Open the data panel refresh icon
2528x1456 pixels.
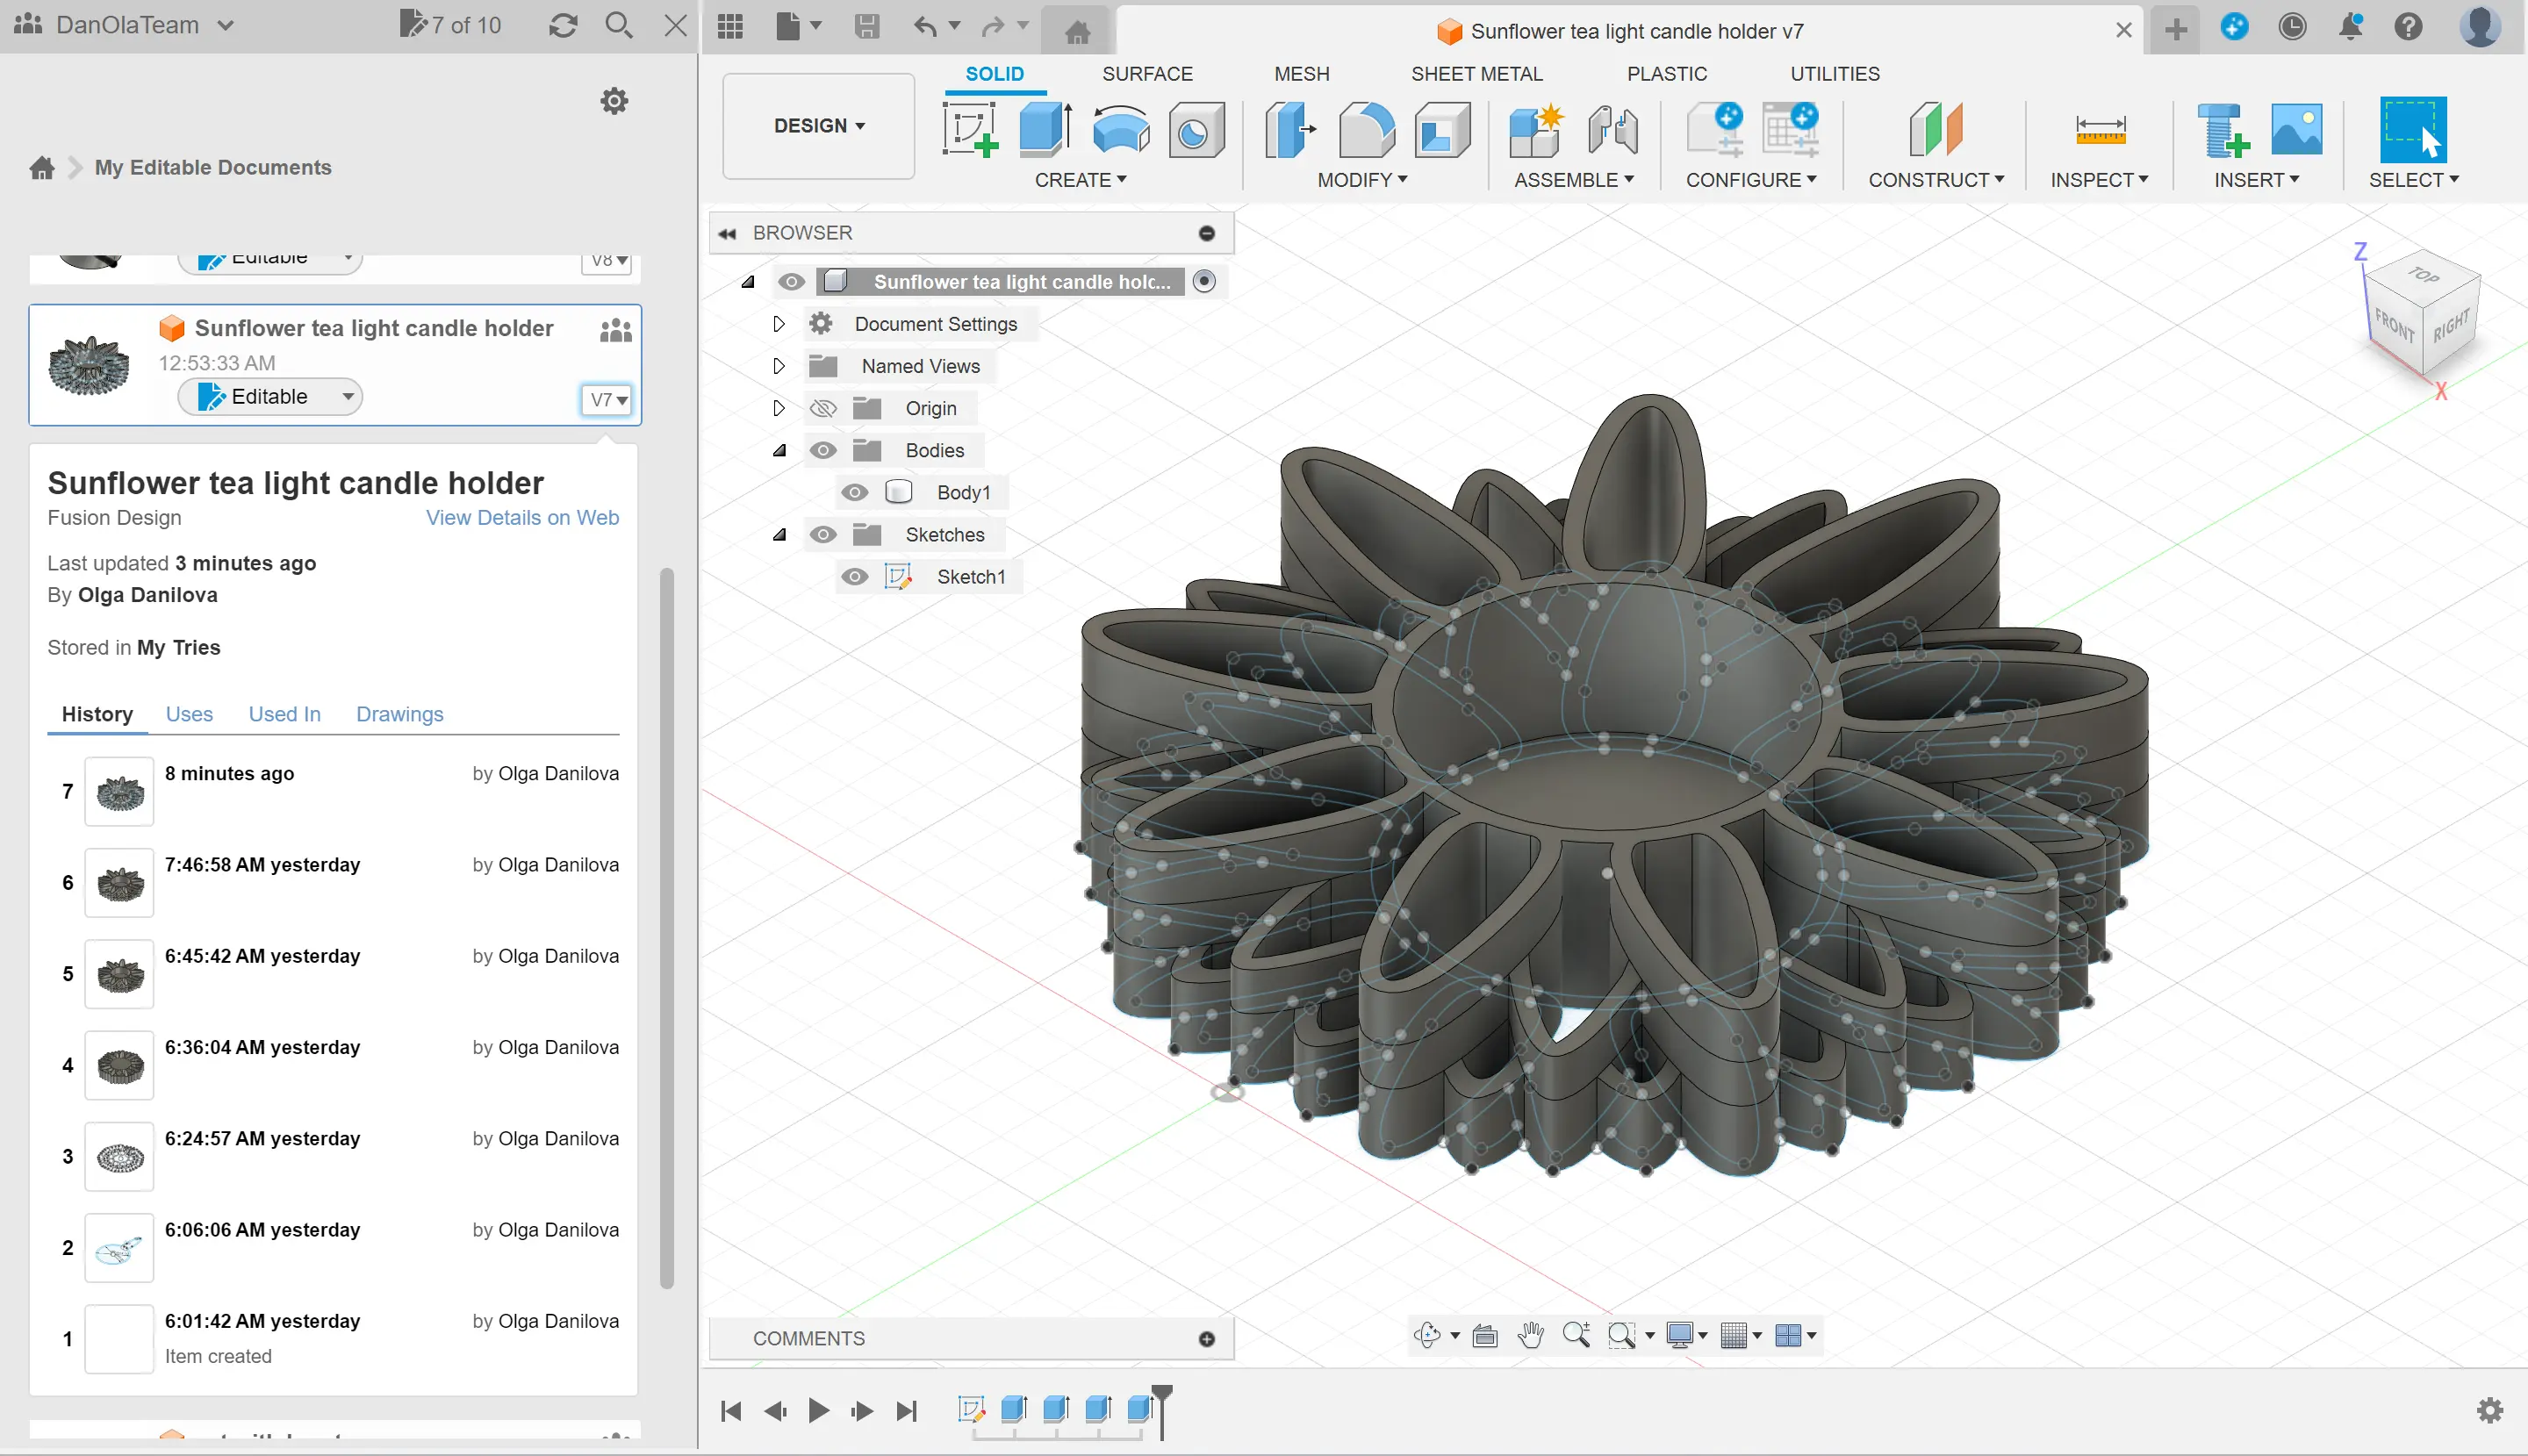coord(563,26)
